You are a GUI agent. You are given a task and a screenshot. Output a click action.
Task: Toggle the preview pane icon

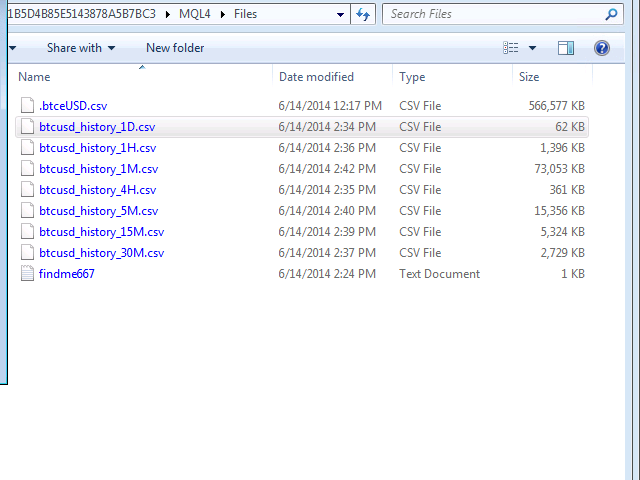tap(566, 48)
